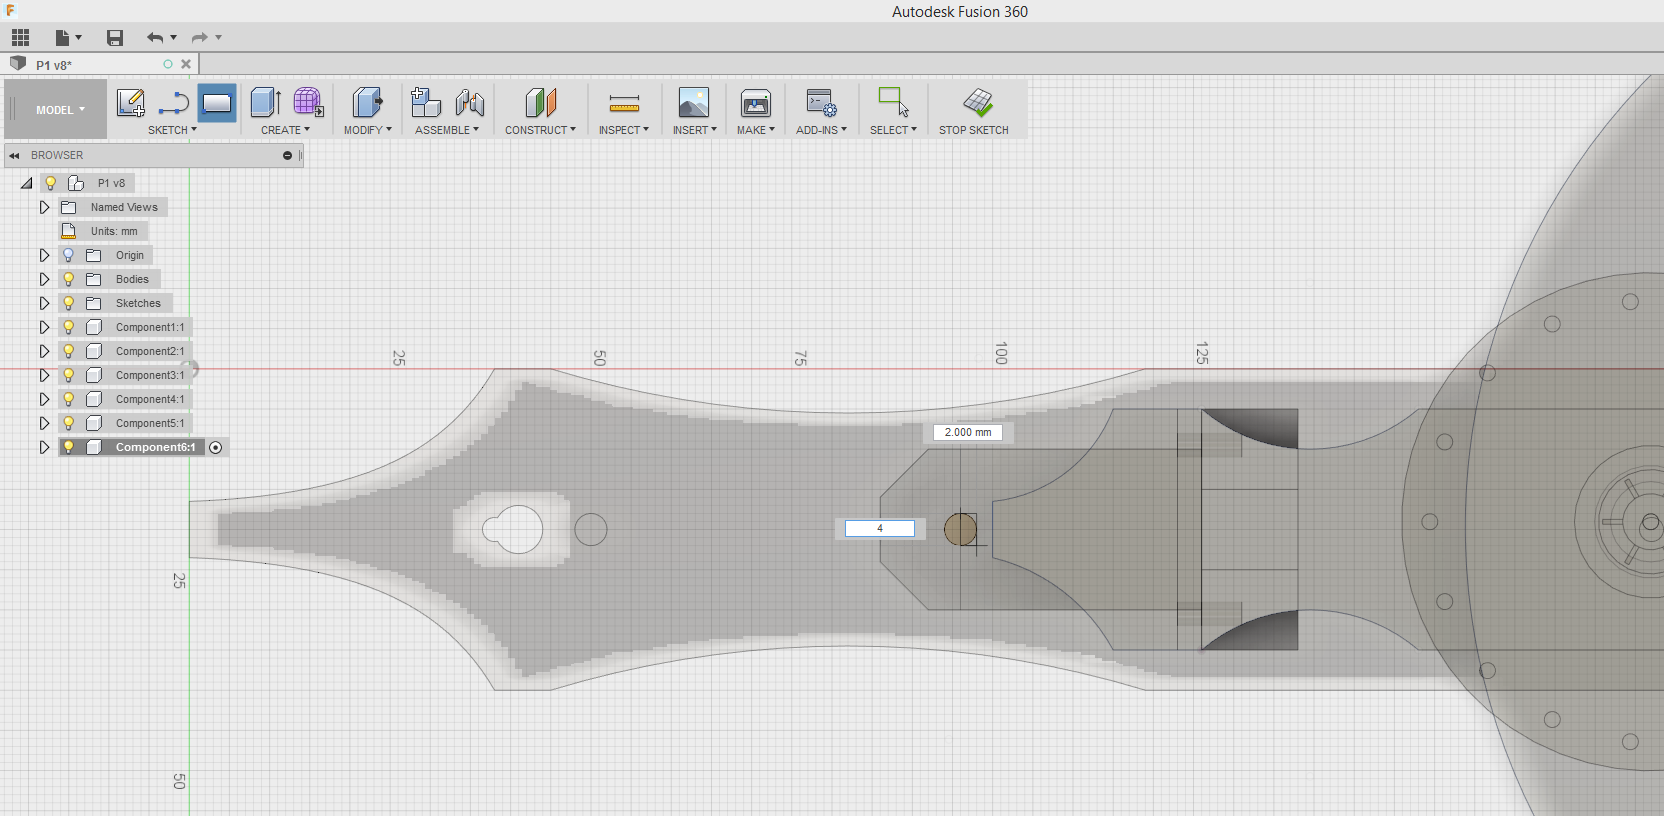The height and width of the screenshot is (816, 1664).
Task: Select Named Views in the browser
Action: 124,207
